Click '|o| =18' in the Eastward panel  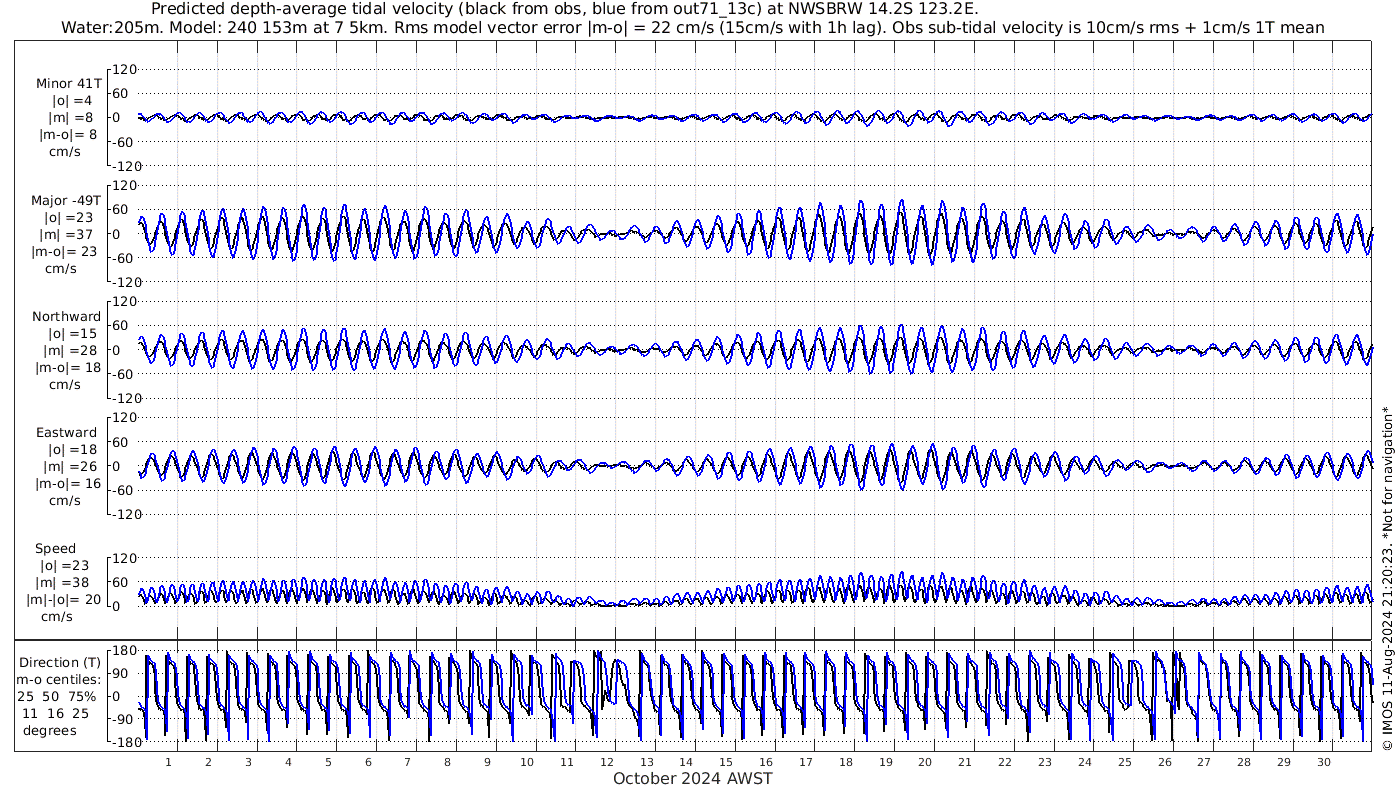(72, 450)
